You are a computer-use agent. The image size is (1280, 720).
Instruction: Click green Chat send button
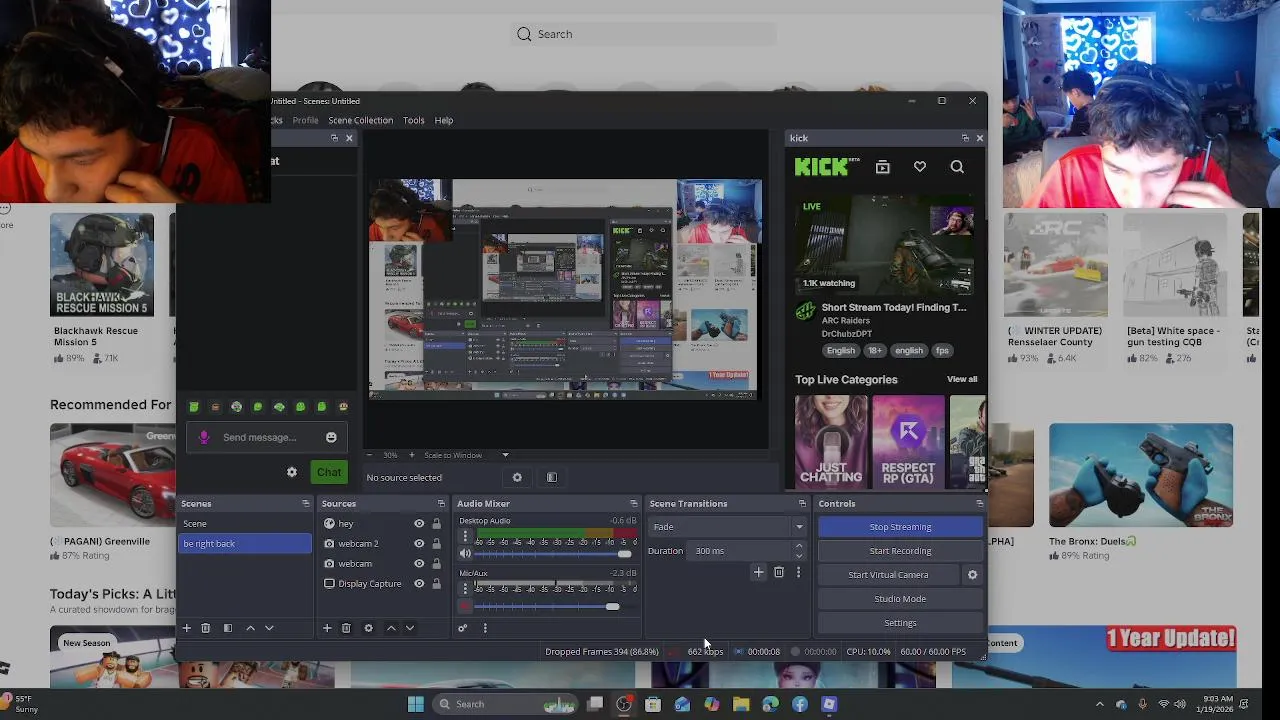pyautogui.click(x=329, y=472)
